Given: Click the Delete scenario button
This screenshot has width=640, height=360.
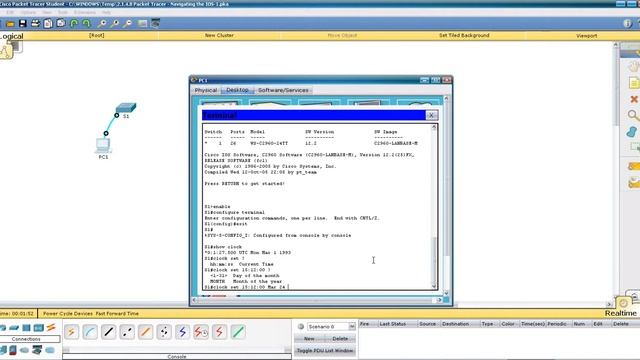Looking at the screenshot, I should point(340,339).
